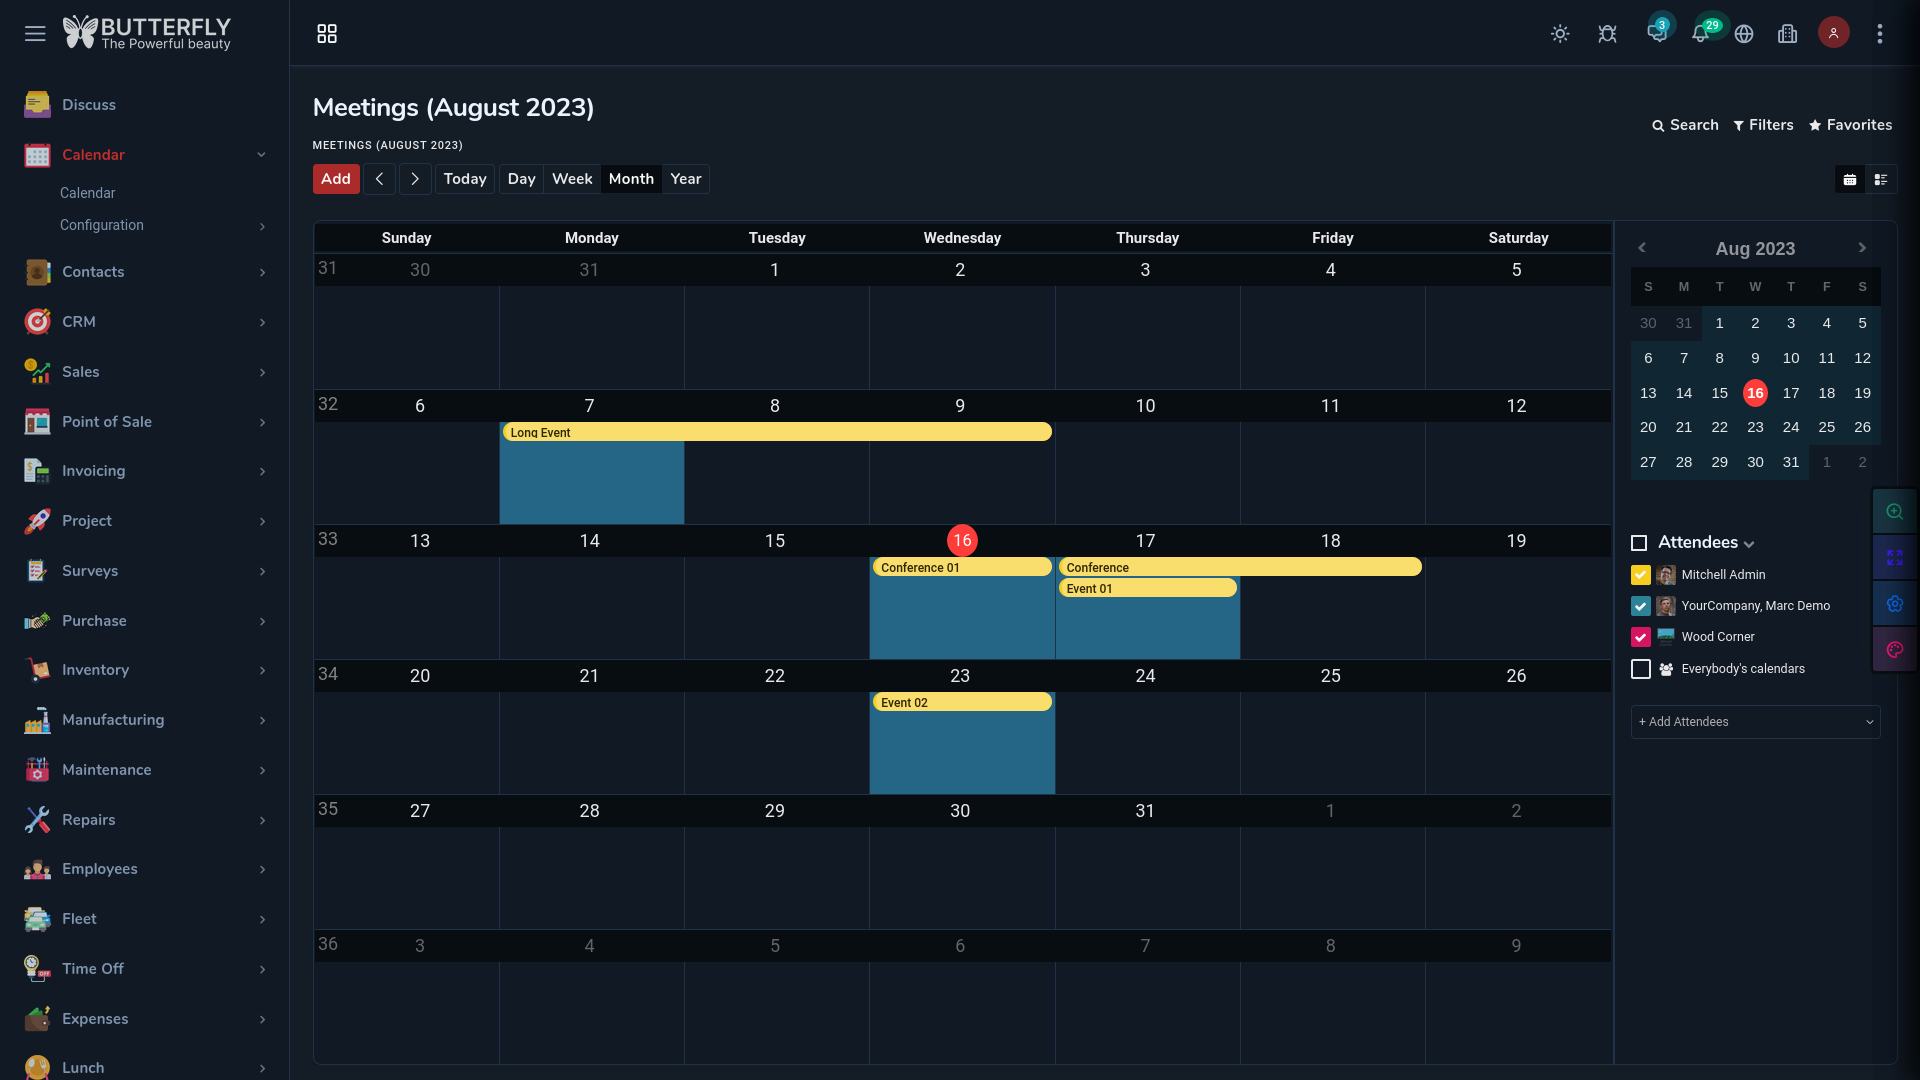Open the notifications bell icon
The height and width of the screenshot is (1080, 1920).
pos(1700,34)
